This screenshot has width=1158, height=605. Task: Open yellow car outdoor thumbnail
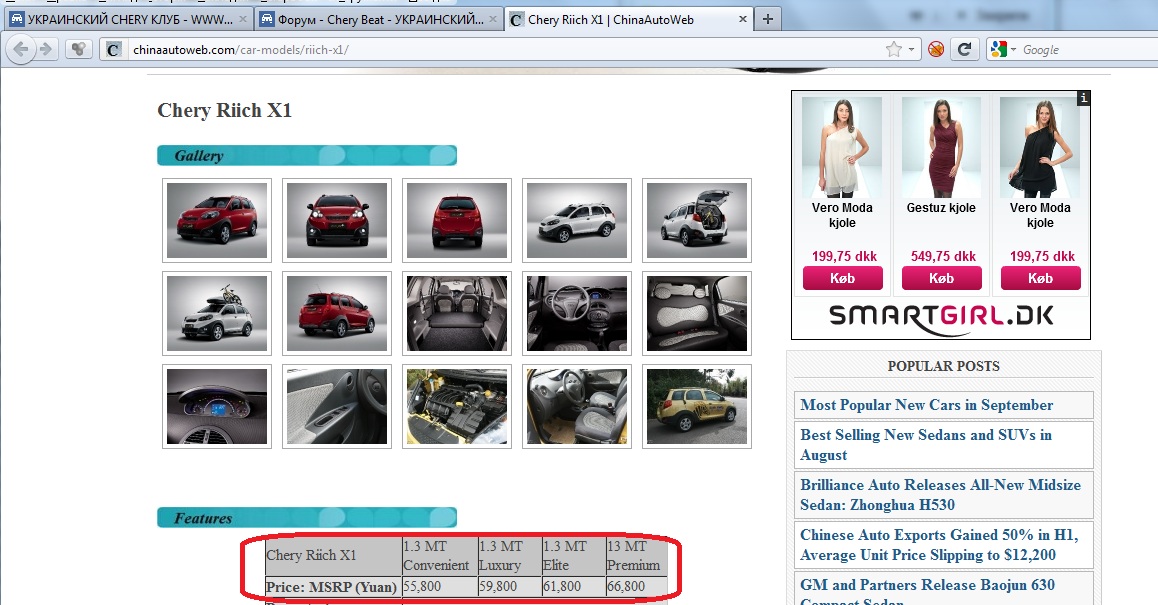click(x=697, y=406)
